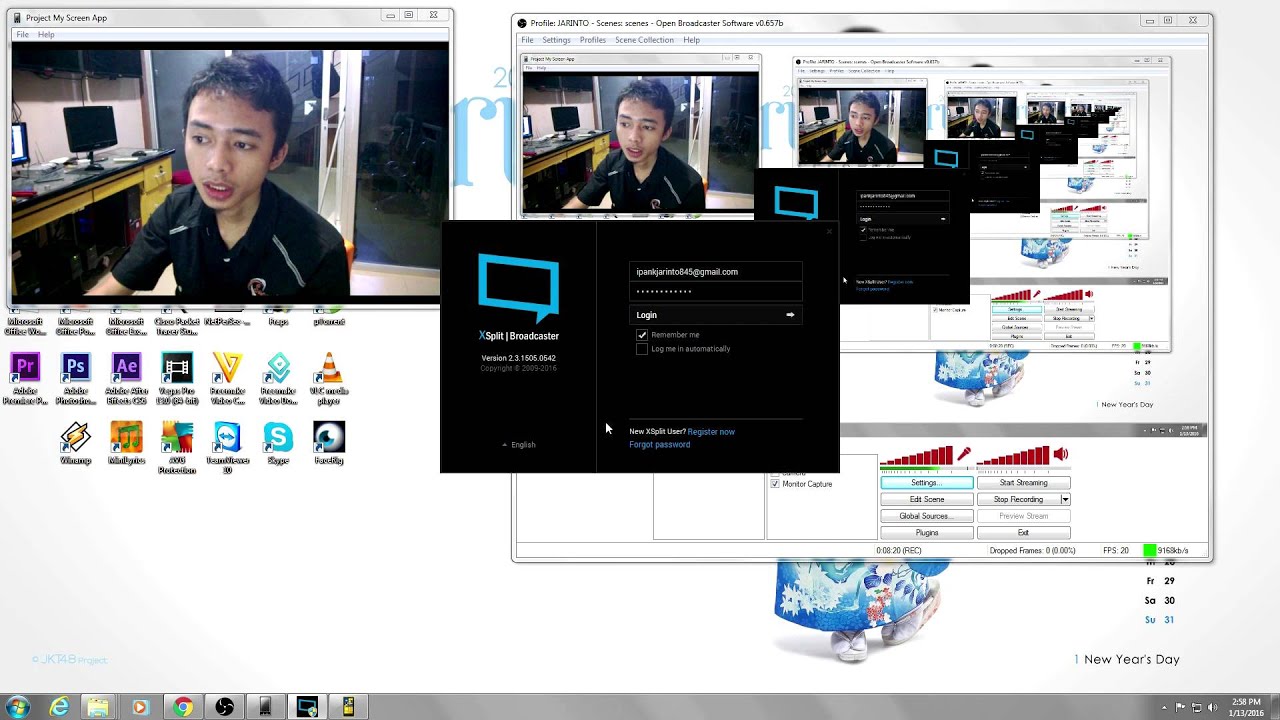Open Global Sources... in OBS
This screenshot has width=1280, height=720.
click(x=926, y=516)
